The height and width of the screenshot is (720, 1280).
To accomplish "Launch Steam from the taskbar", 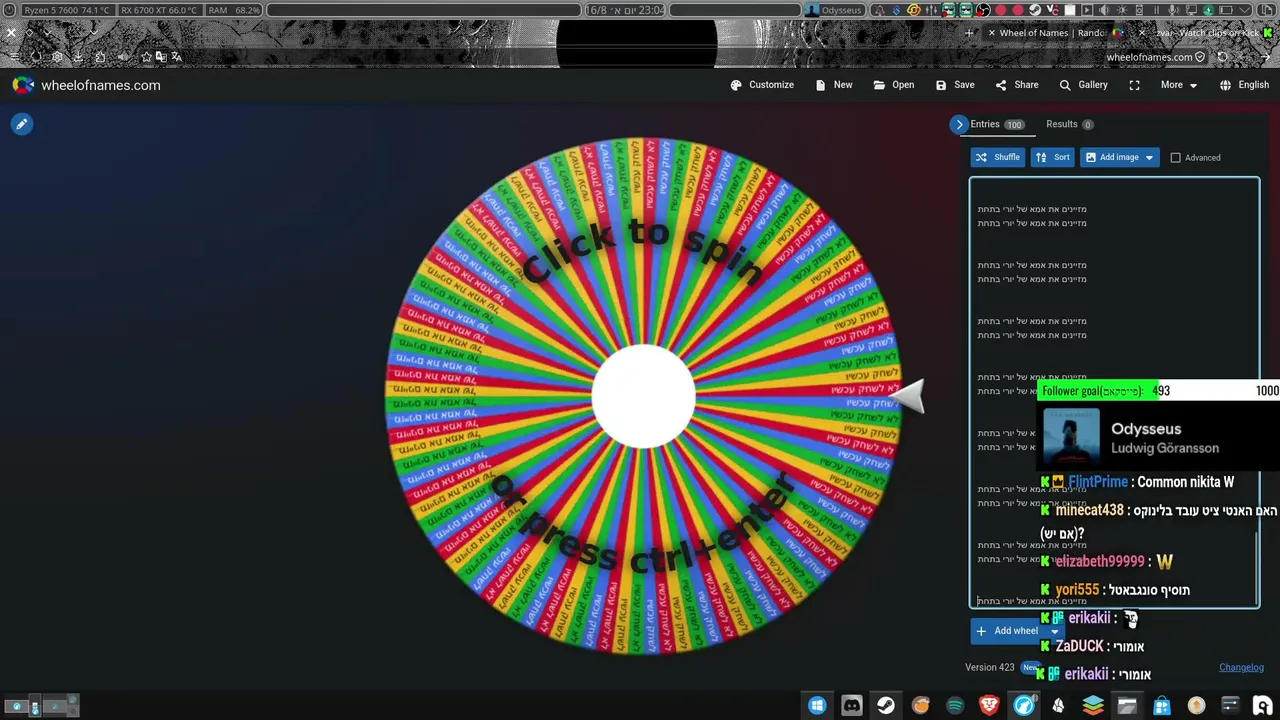I will (x=886, y=705).
